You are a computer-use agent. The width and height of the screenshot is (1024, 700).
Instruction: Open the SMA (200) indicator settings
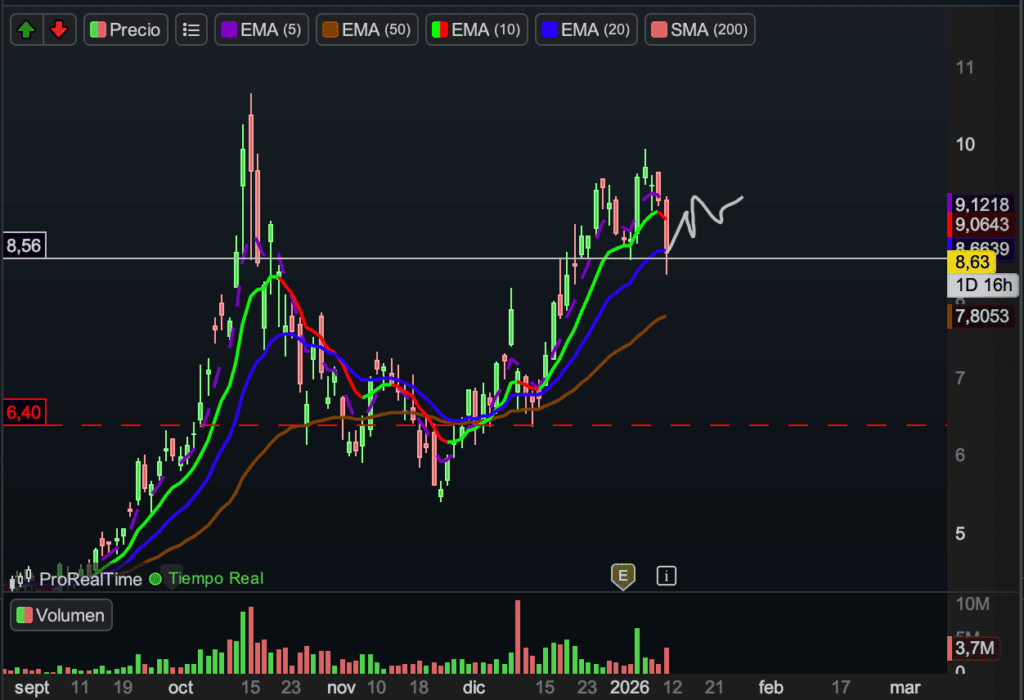(699, 30)
